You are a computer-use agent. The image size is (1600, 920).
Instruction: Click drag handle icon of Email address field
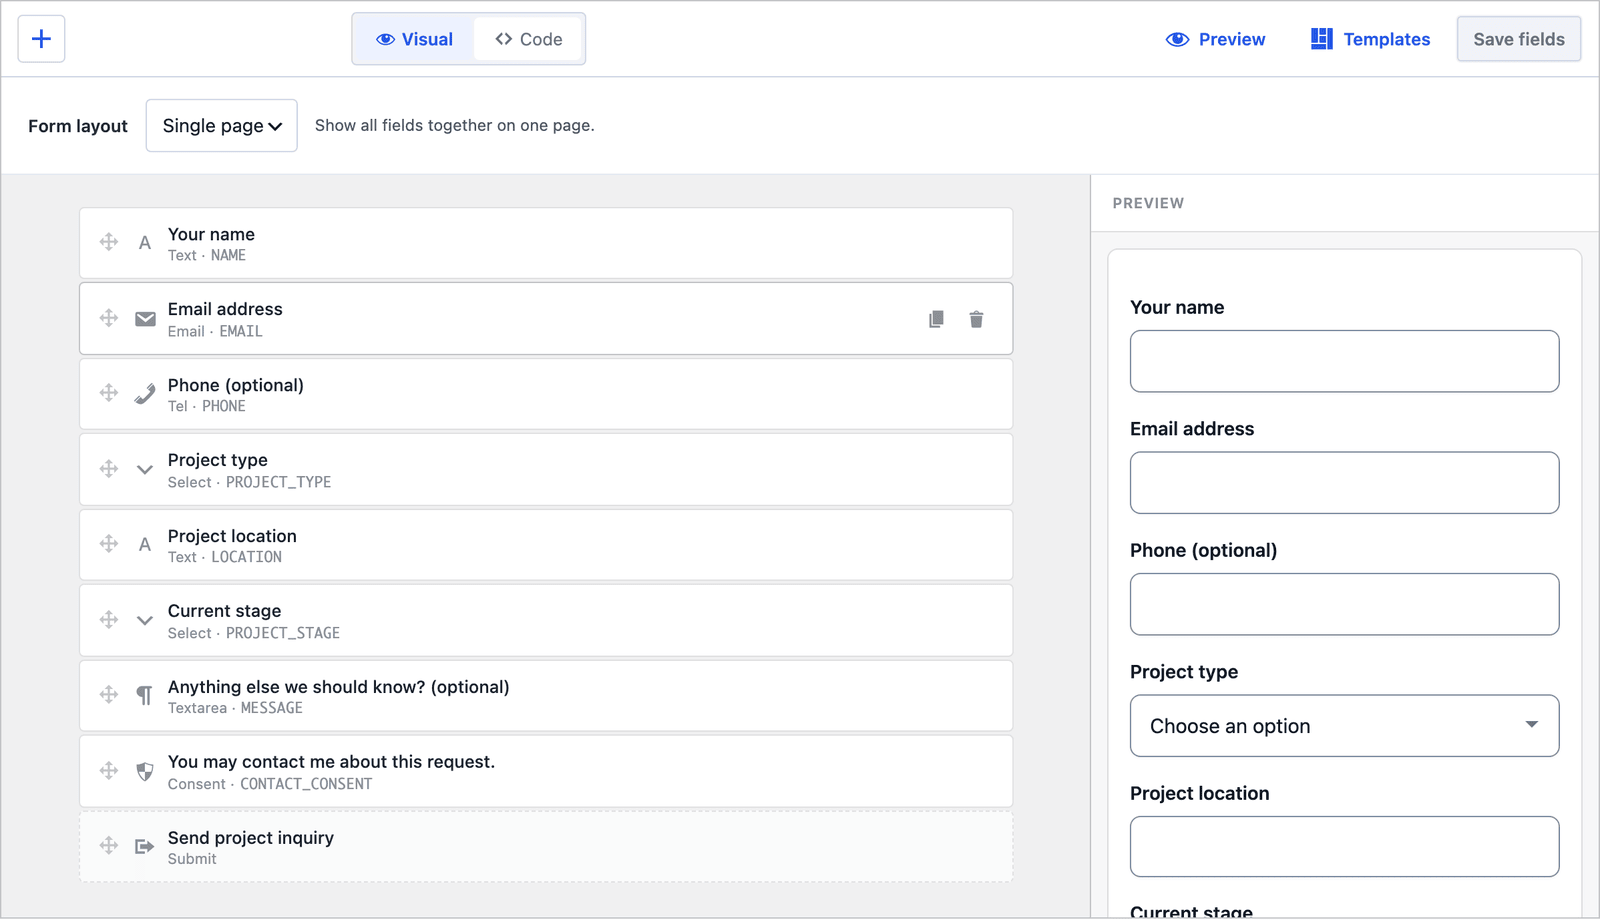click(x=109, y=318)
